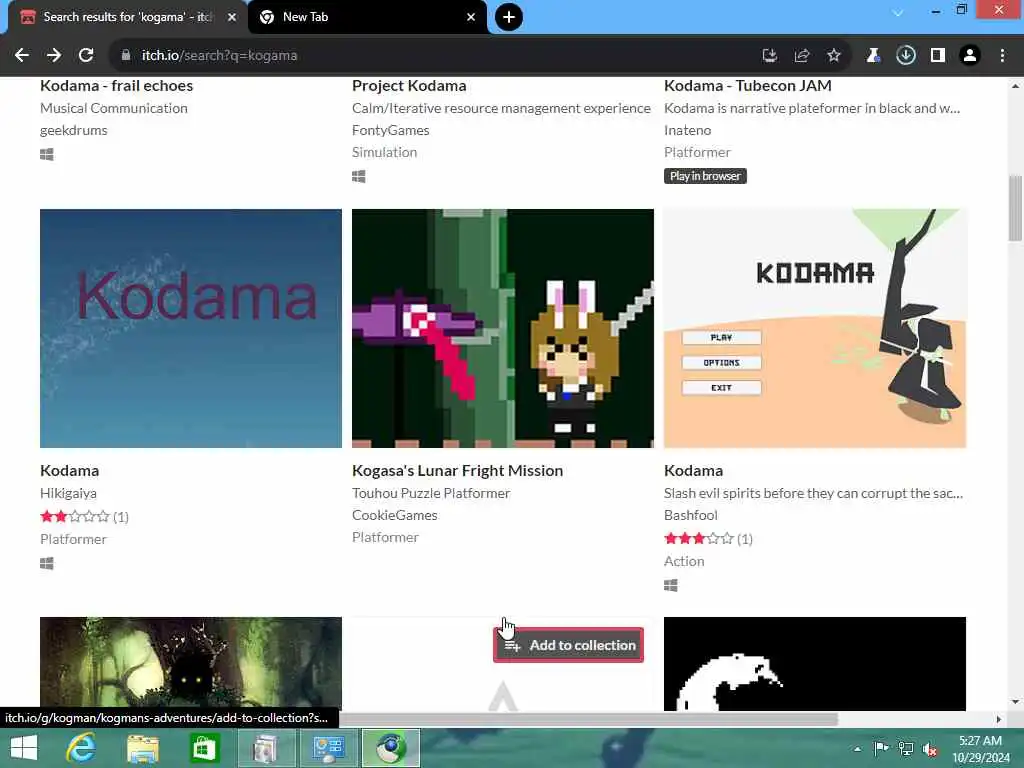The width and height of the screenshot is (1024, 768).
Task: Open forest creature game thumbnail
Action: (191, 664)
